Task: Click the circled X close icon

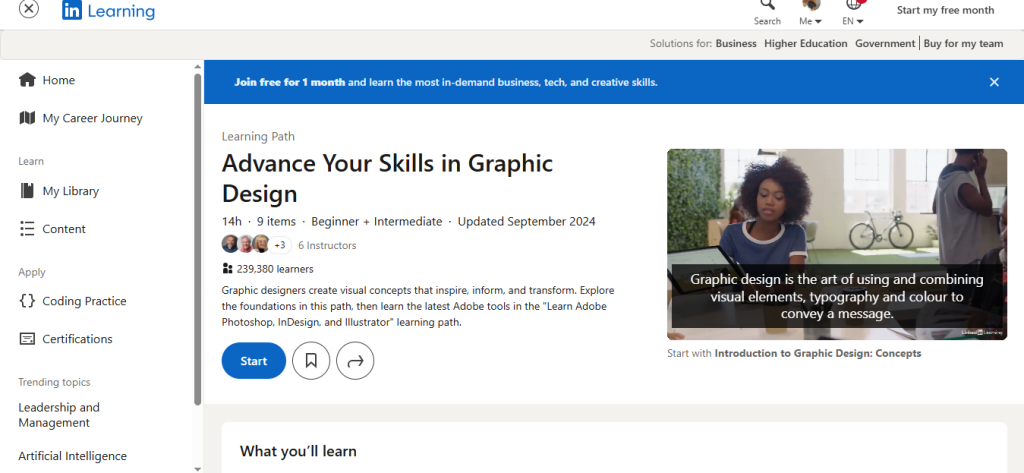Action: [x=29, y=8]
